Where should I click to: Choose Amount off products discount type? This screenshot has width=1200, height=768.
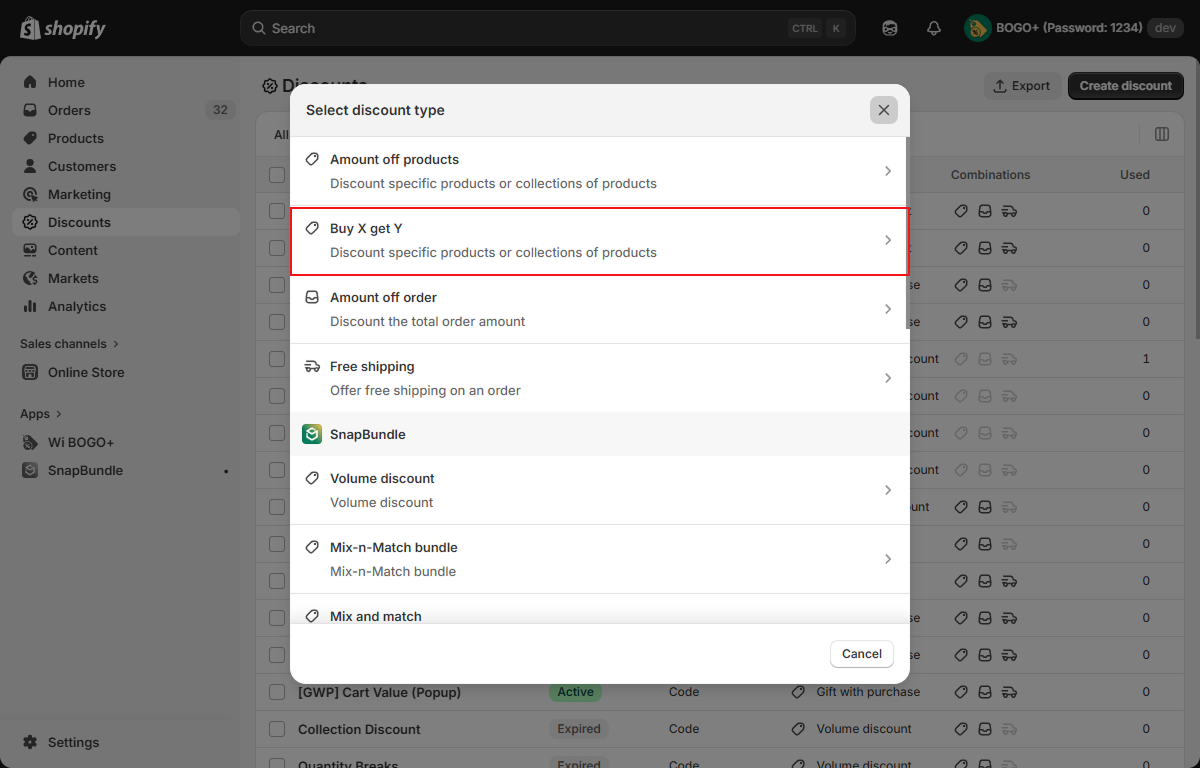[598, 171]
